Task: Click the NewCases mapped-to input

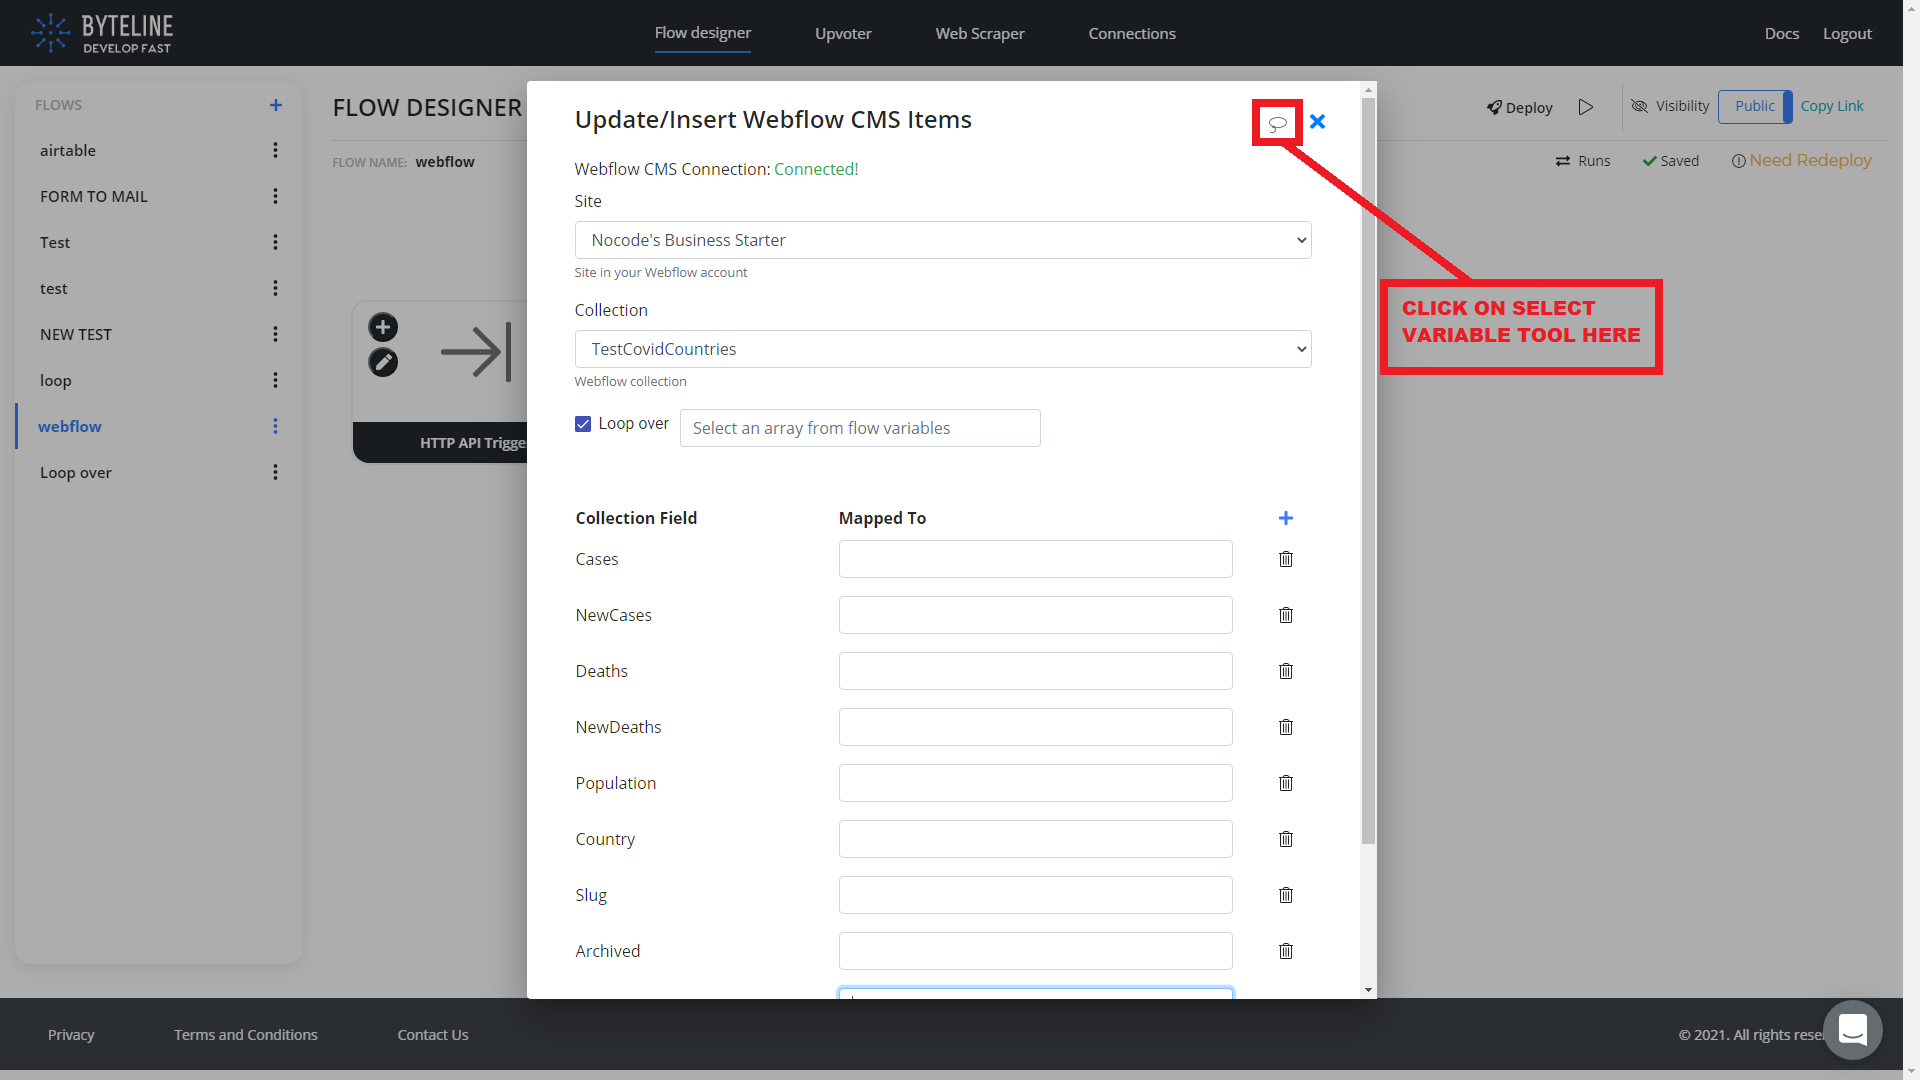Action: click(1035, 615)
